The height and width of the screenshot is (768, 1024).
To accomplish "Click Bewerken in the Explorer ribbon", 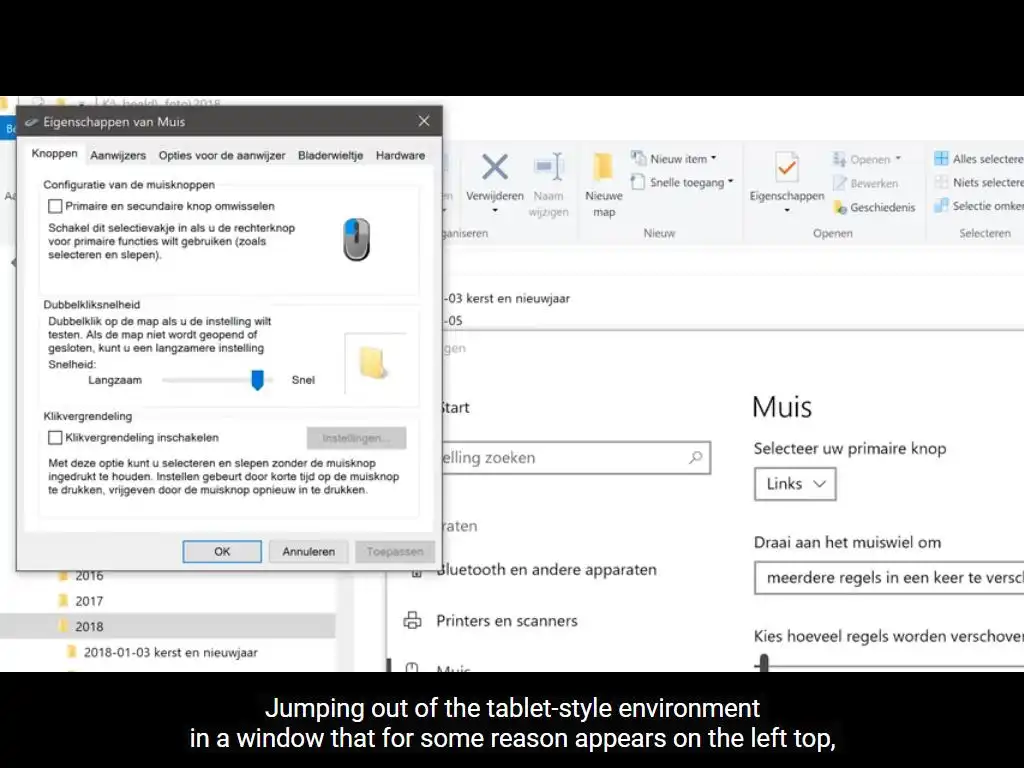I will [x=865, y=184].
